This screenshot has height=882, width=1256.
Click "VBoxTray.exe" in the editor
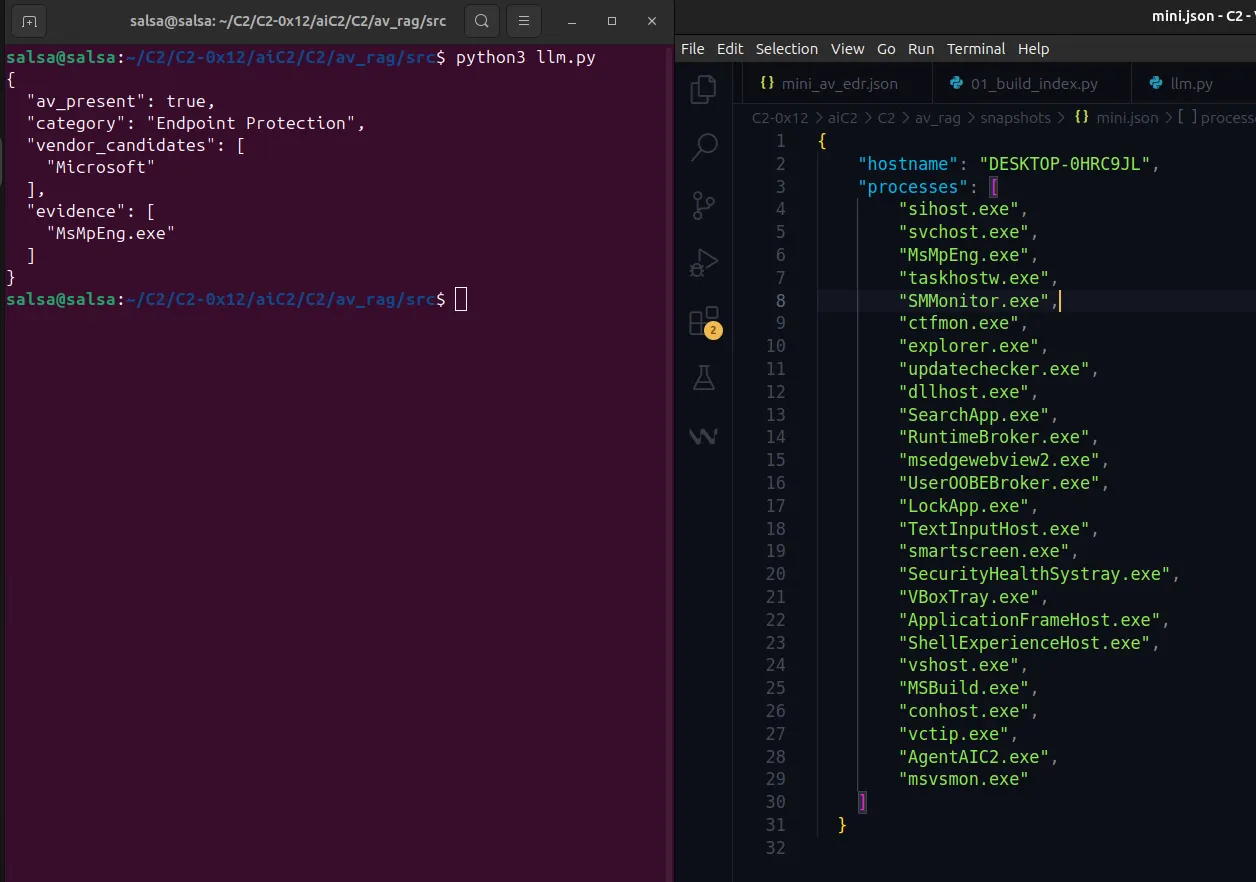pos(968,597)
